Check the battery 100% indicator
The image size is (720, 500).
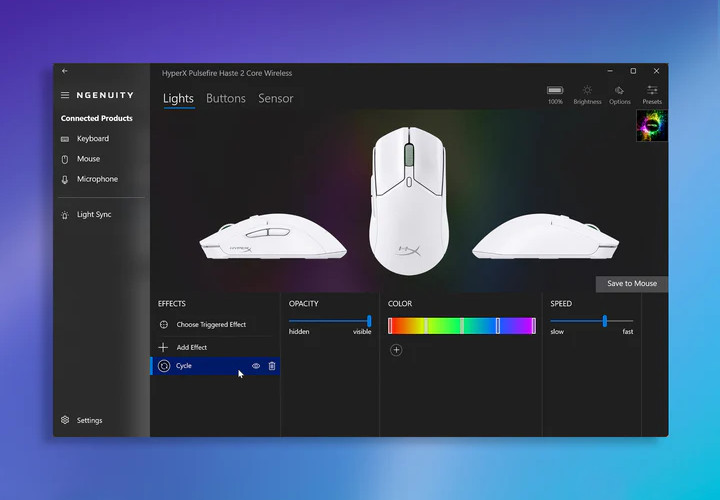pos(555,95)
